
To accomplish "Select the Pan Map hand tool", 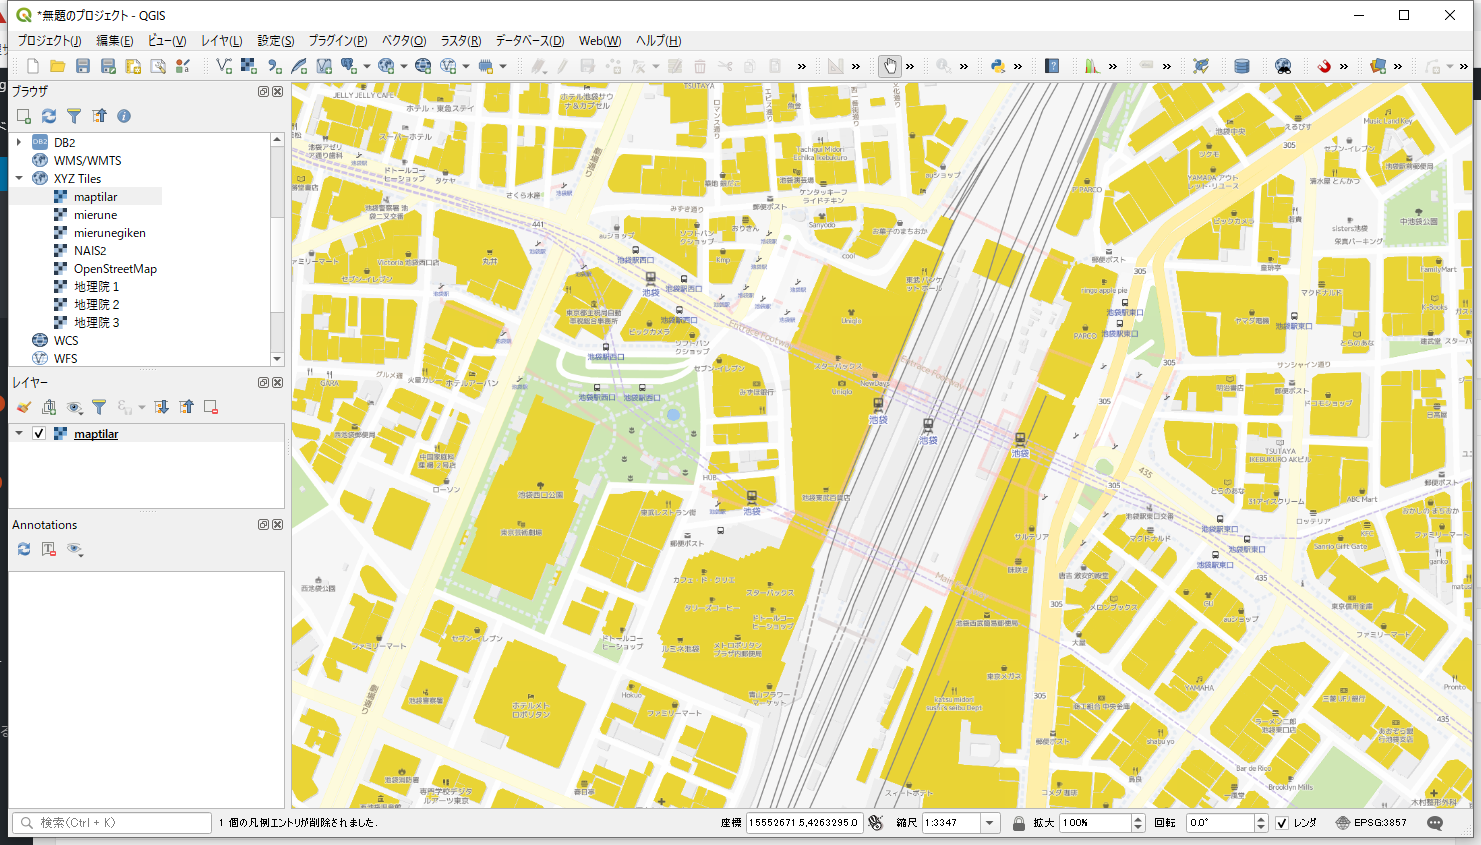I will [889, 66].
